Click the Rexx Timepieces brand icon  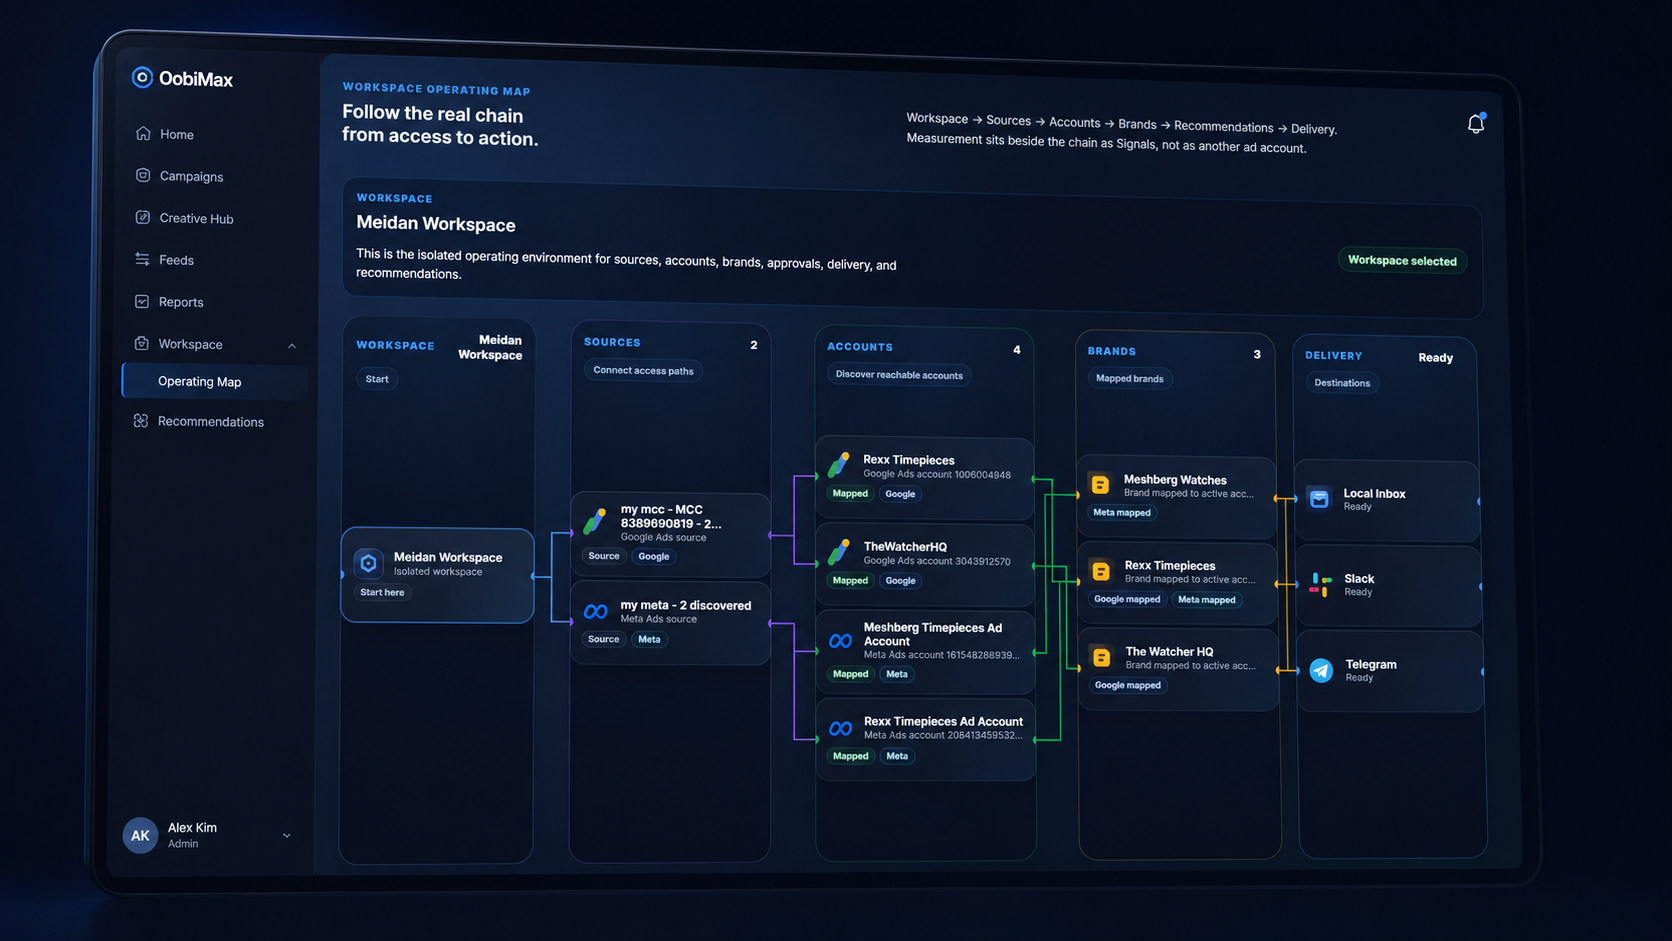(1101, 571)
